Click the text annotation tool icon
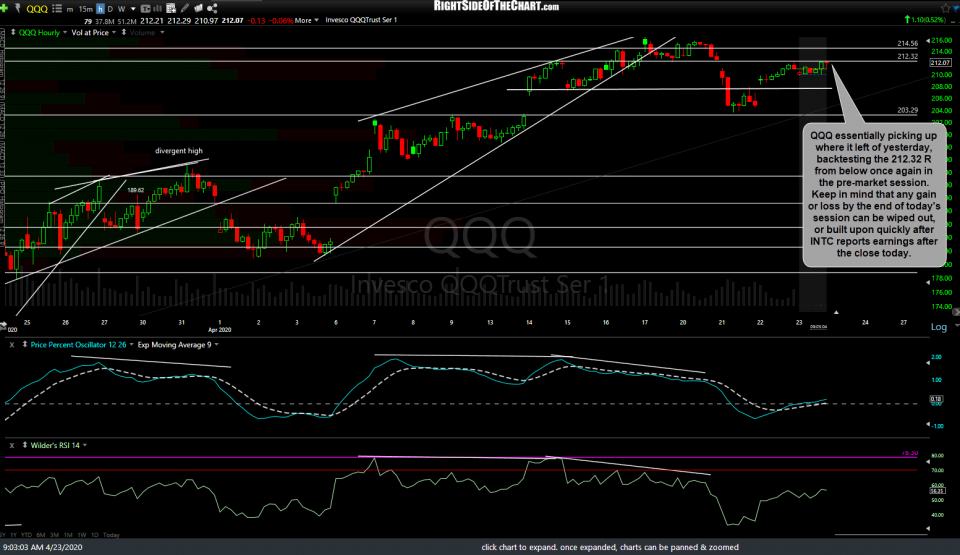The height and width of the screenshot is (555, 960). [x=146, y=9]
